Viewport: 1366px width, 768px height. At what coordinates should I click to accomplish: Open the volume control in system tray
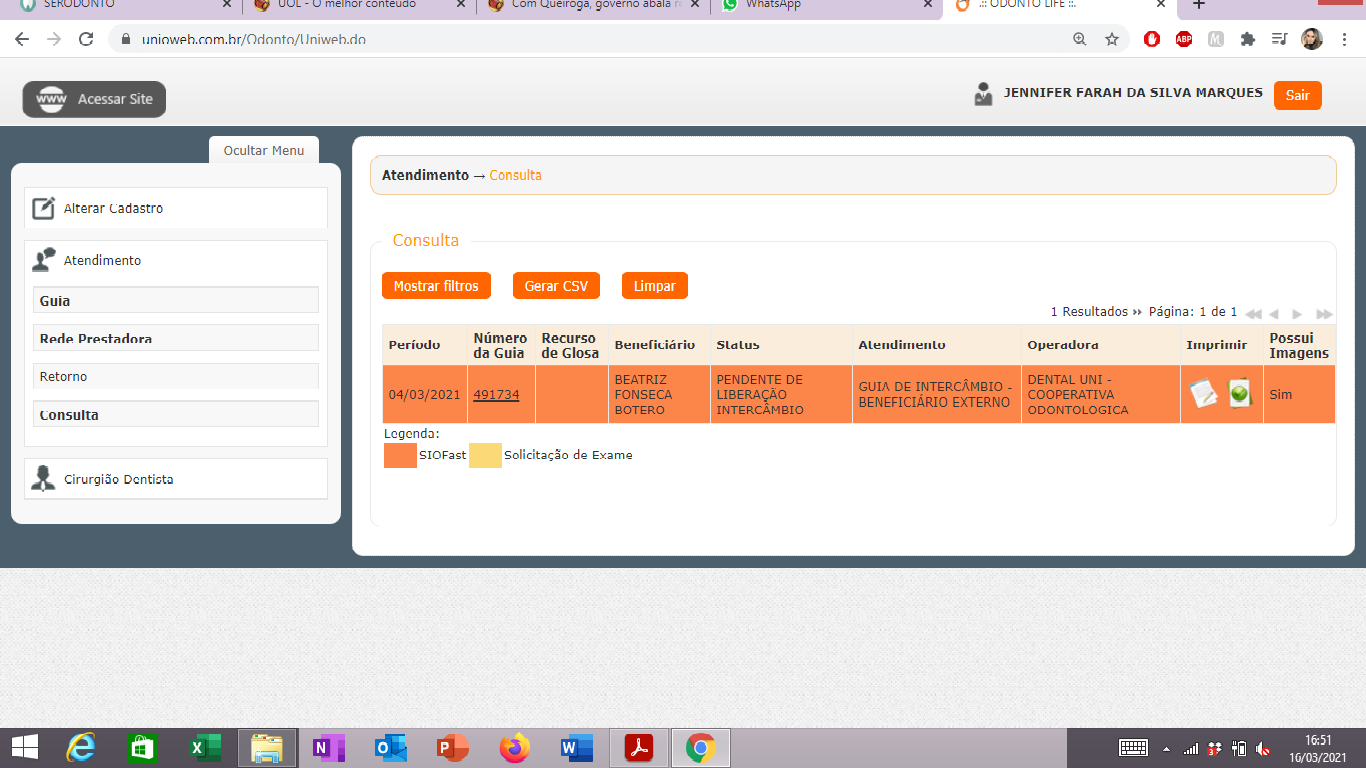coord(1263,748)
